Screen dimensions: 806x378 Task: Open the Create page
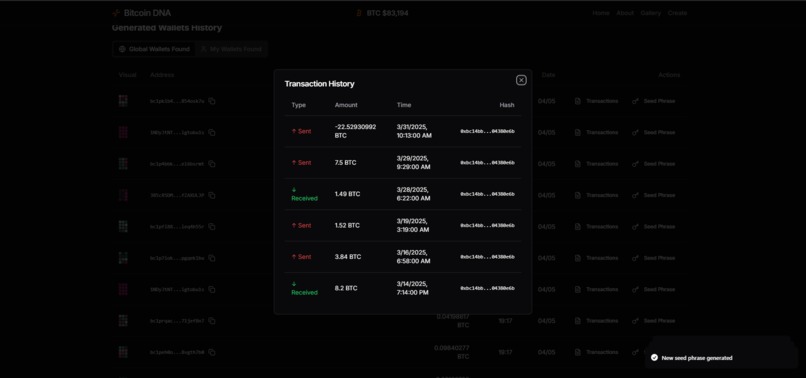(x=677, y=13)
